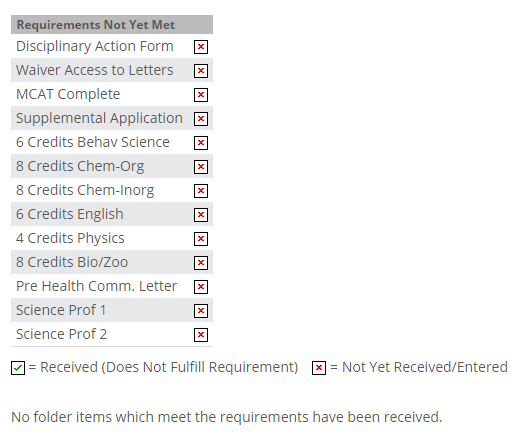Click the red X beside Science Prof 2
Image resolution: width=524 pixels, height=434 pixels.
pos(201,335)
